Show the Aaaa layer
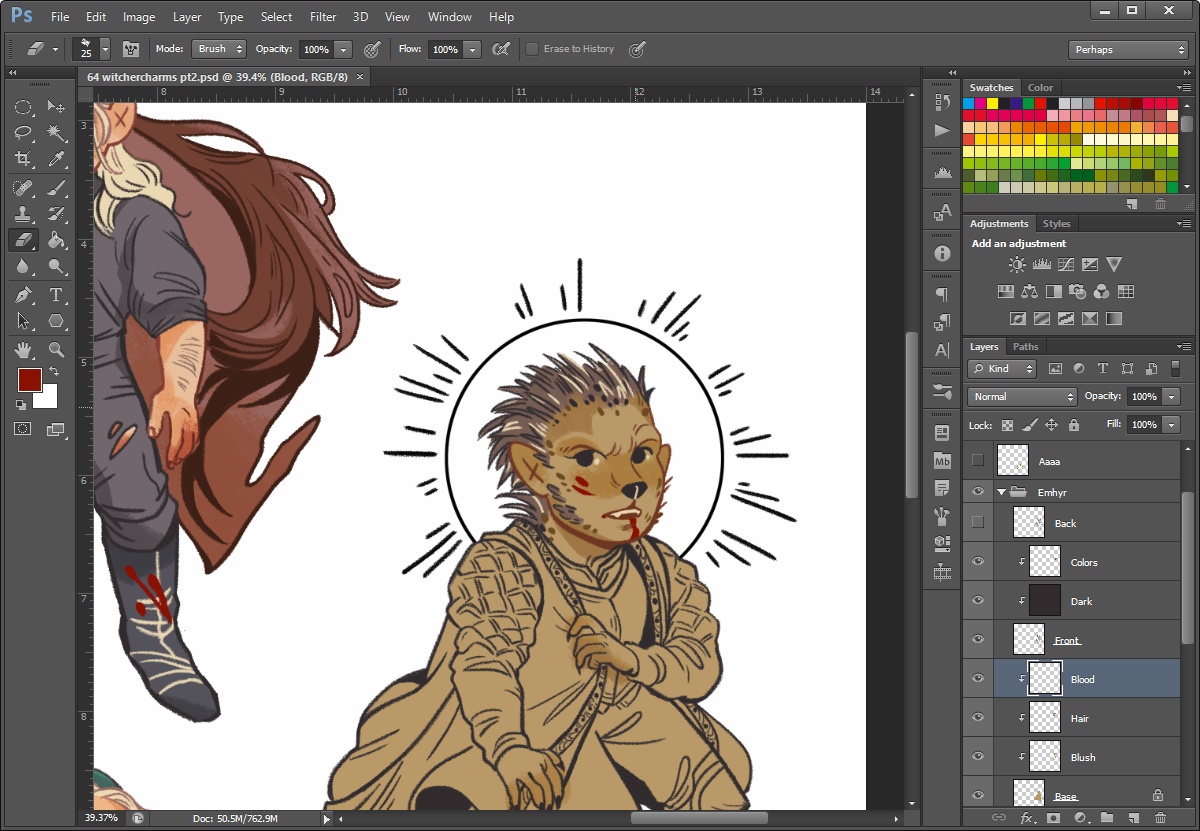Screen dimensions: 1200x831 [978, 461]
